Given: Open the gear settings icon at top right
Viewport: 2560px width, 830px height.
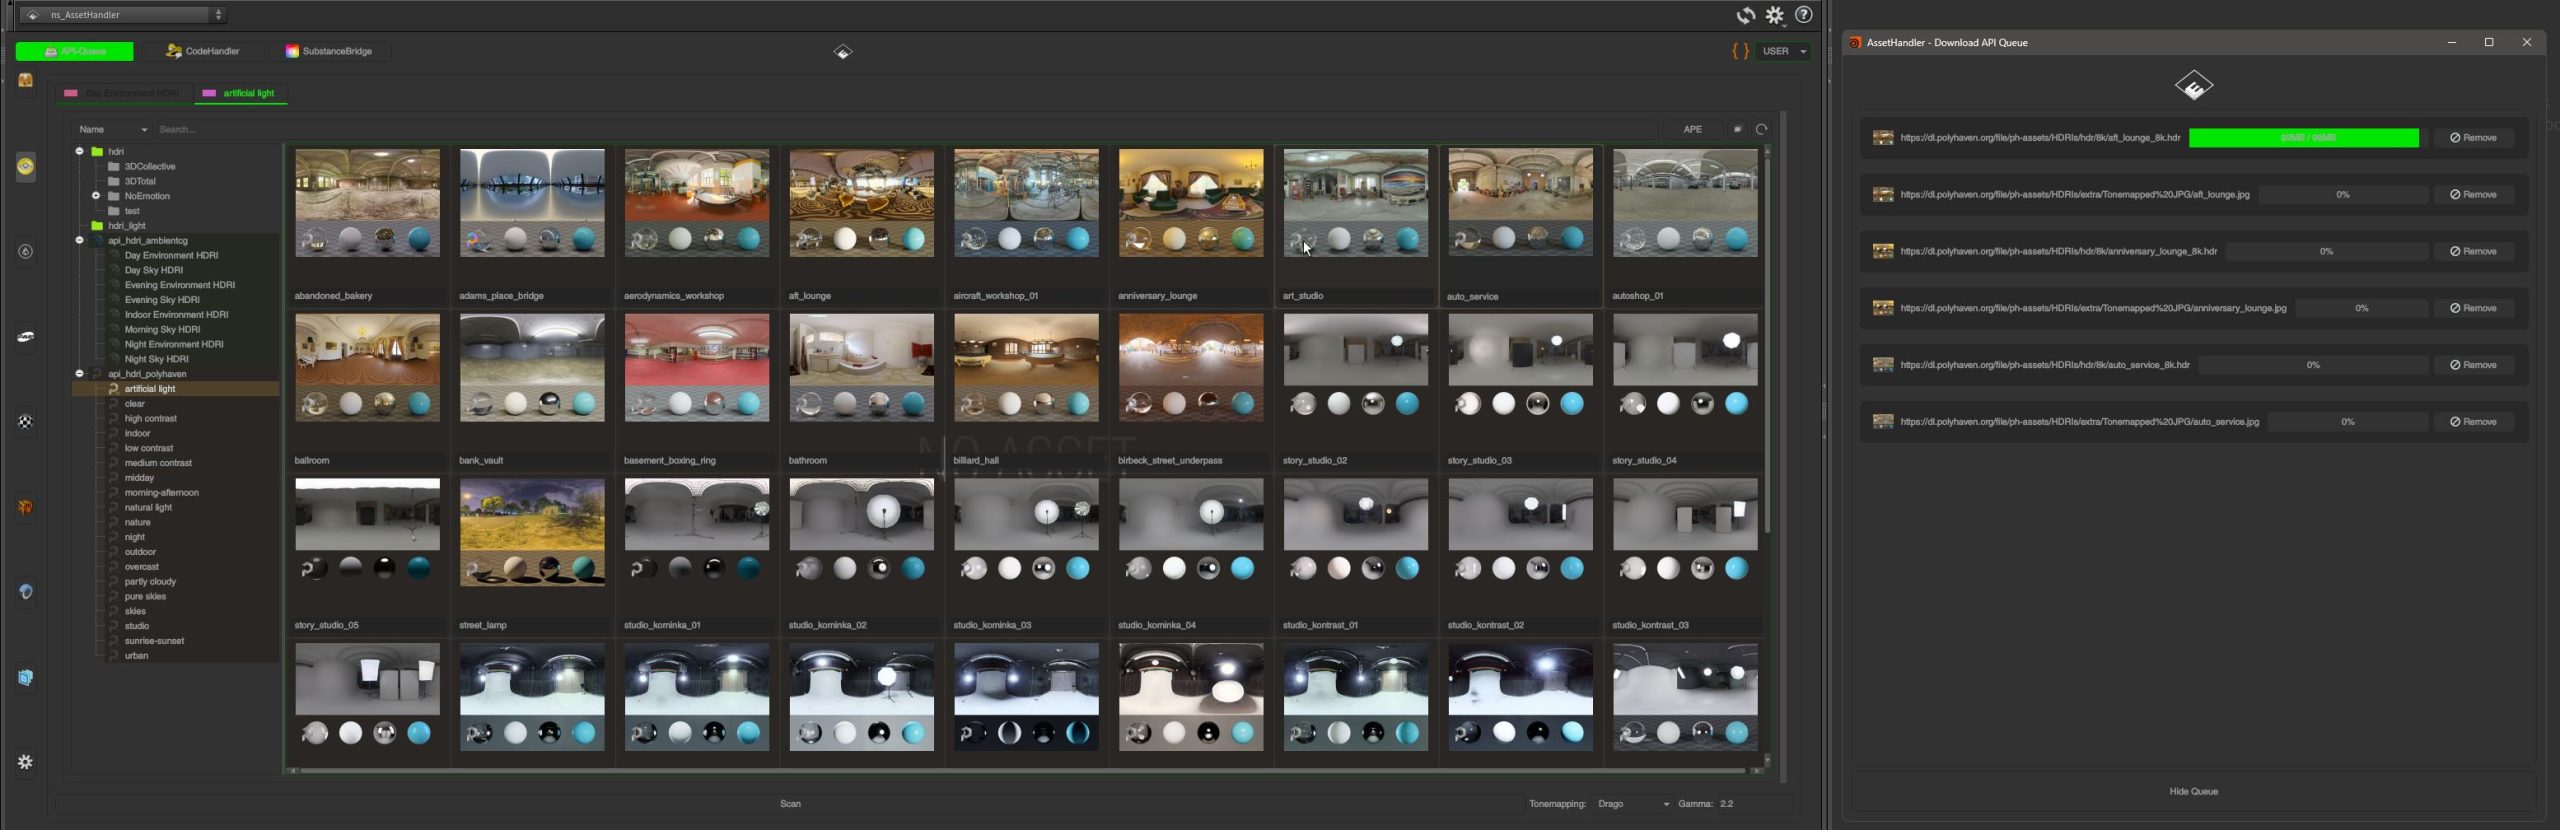Looking at the screenshot, I should pyautogui.click(x=1774, y=15).
